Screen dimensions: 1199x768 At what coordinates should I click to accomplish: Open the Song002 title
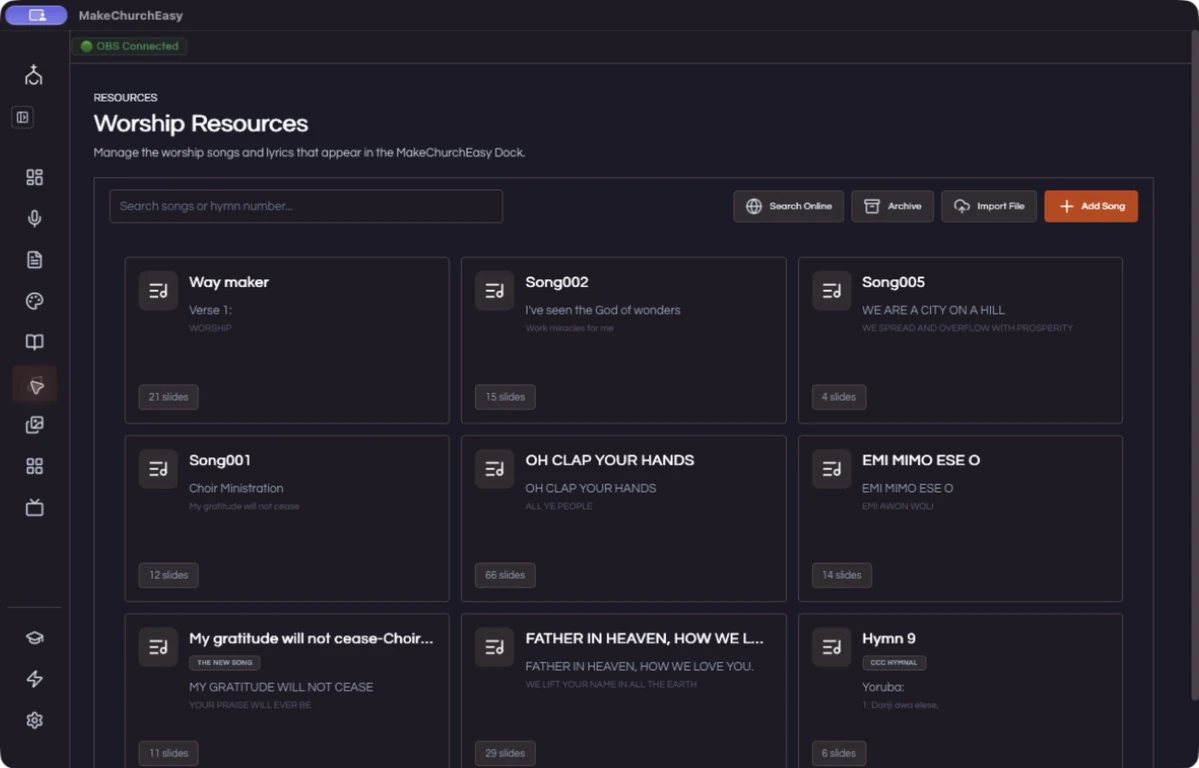tap(557, 282)
